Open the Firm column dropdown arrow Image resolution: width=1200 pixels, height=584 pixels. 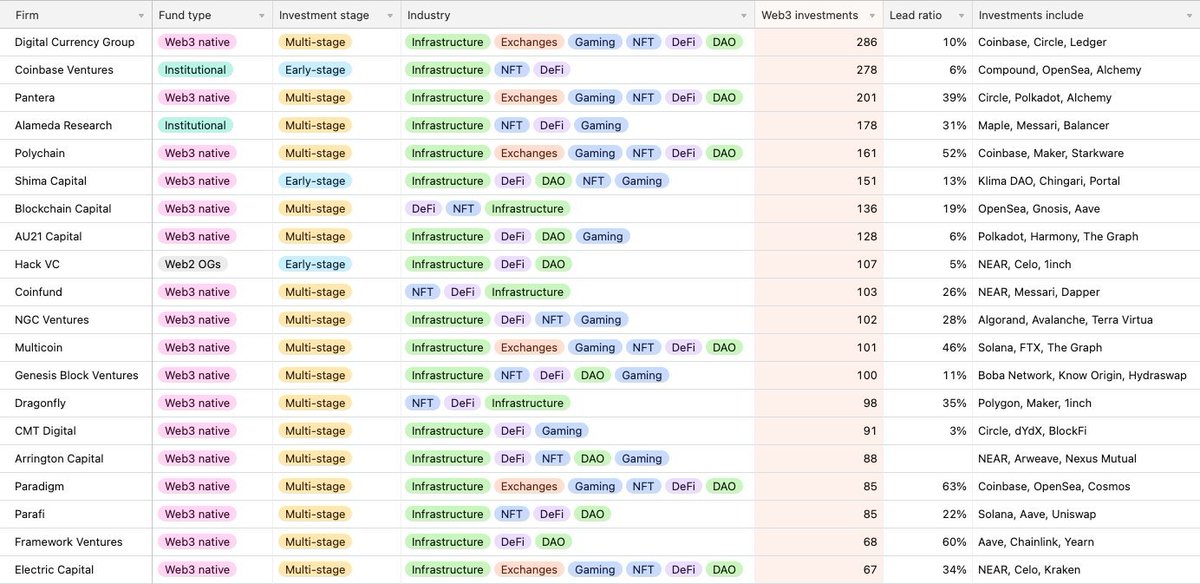[x=139, y=16]
